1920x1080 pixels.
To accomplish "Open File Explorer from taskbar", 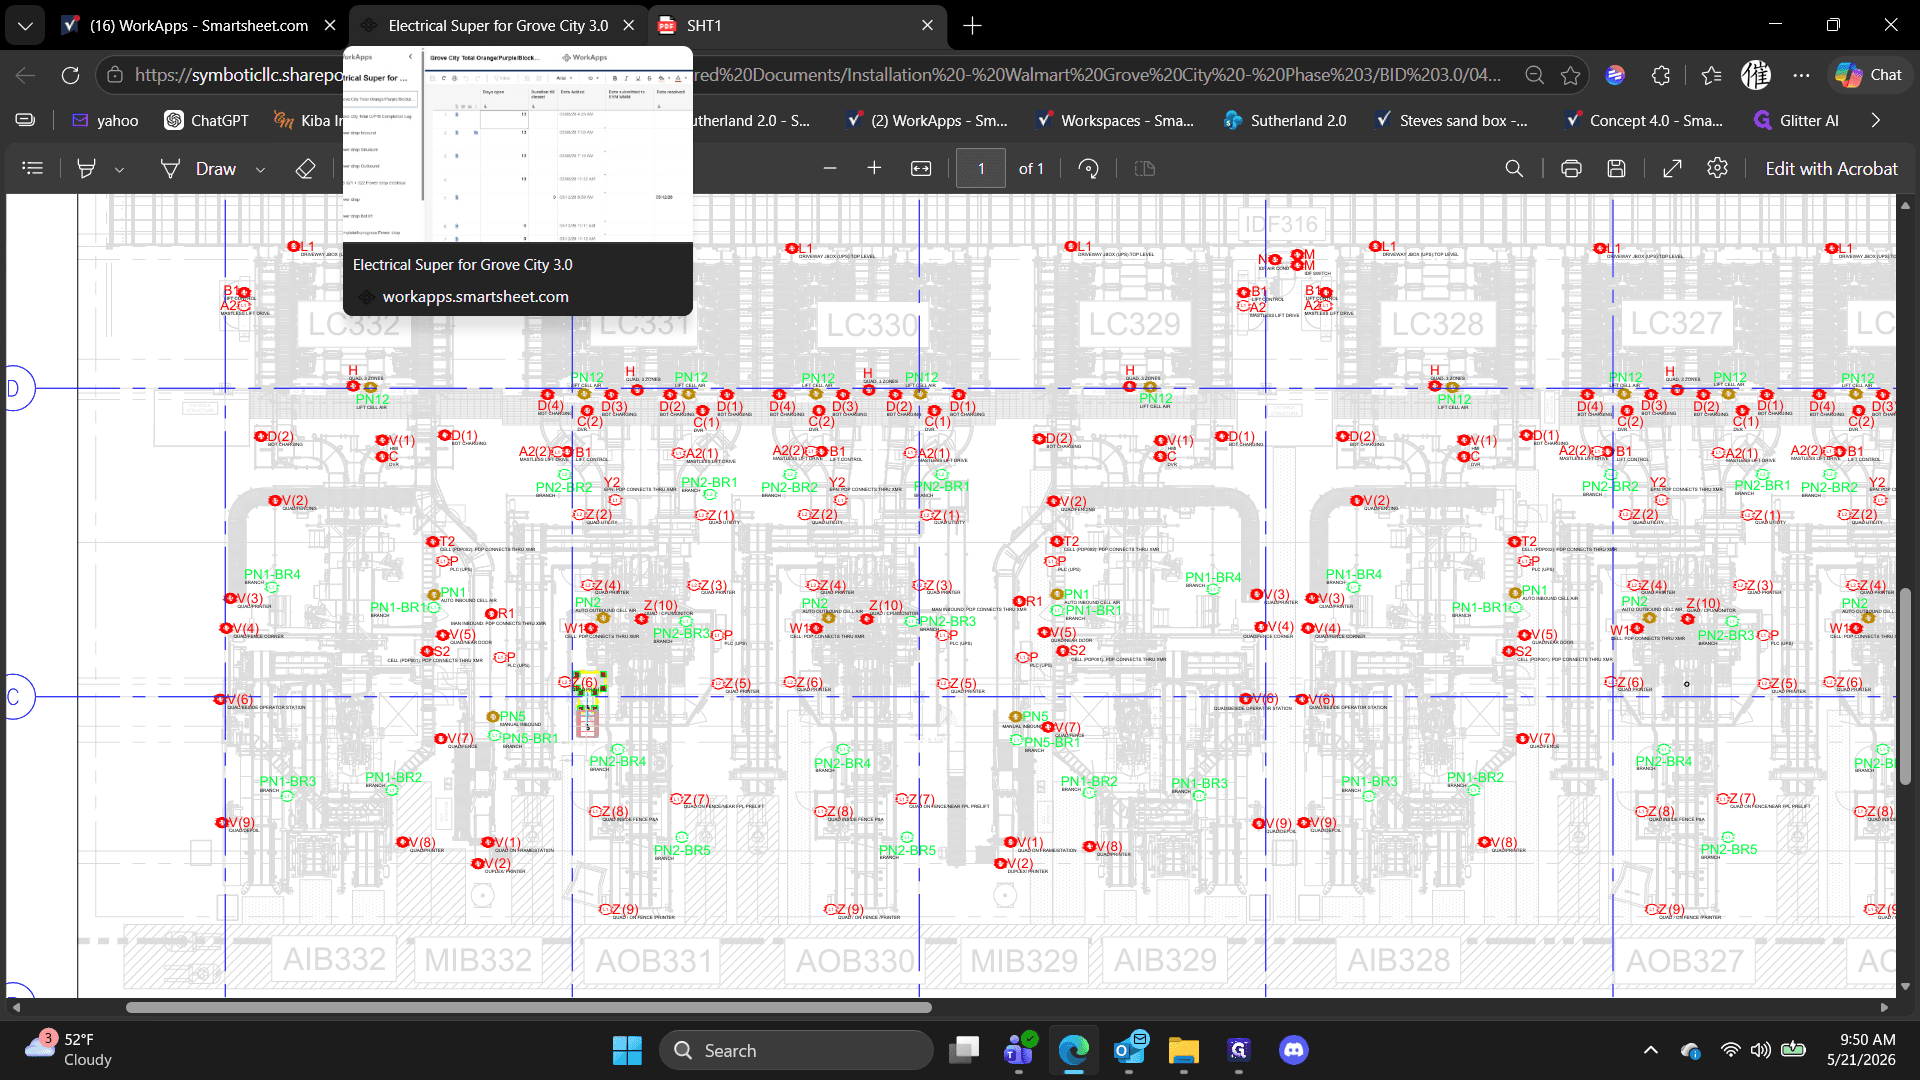I will pos(1184,1051).
